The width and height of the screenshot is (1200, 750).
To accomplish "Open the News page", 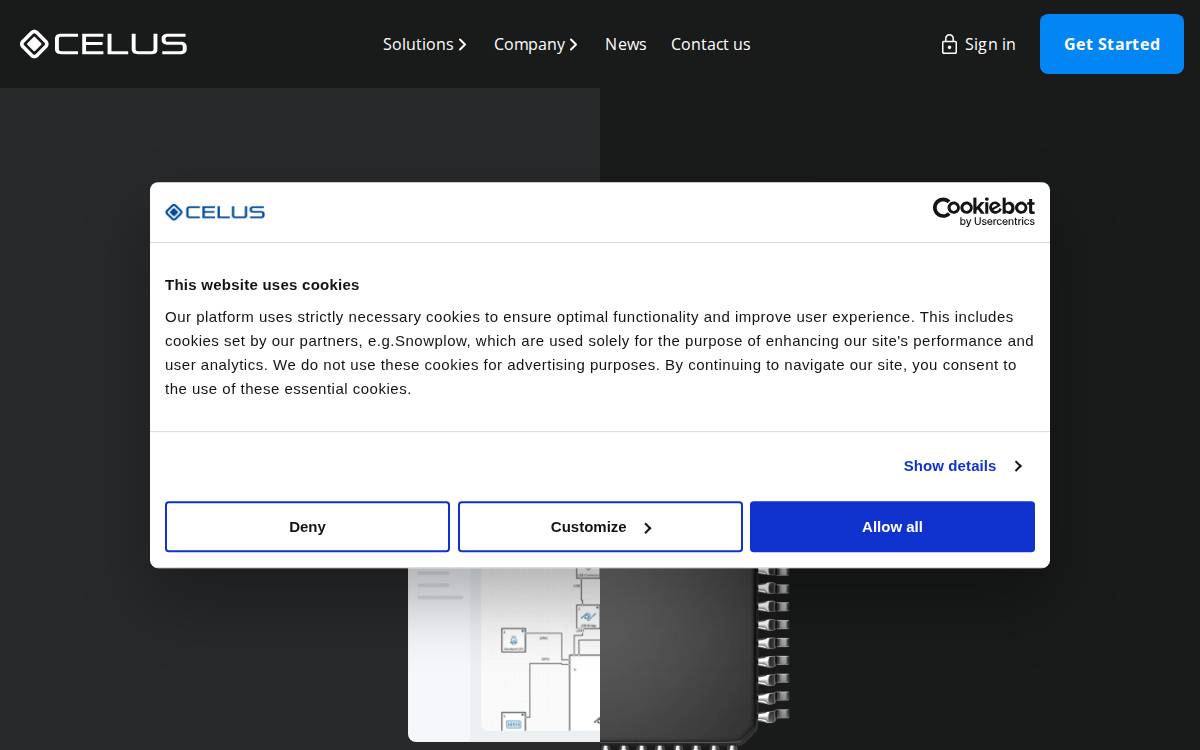I will pyautogui.click(x=626, y=44).
